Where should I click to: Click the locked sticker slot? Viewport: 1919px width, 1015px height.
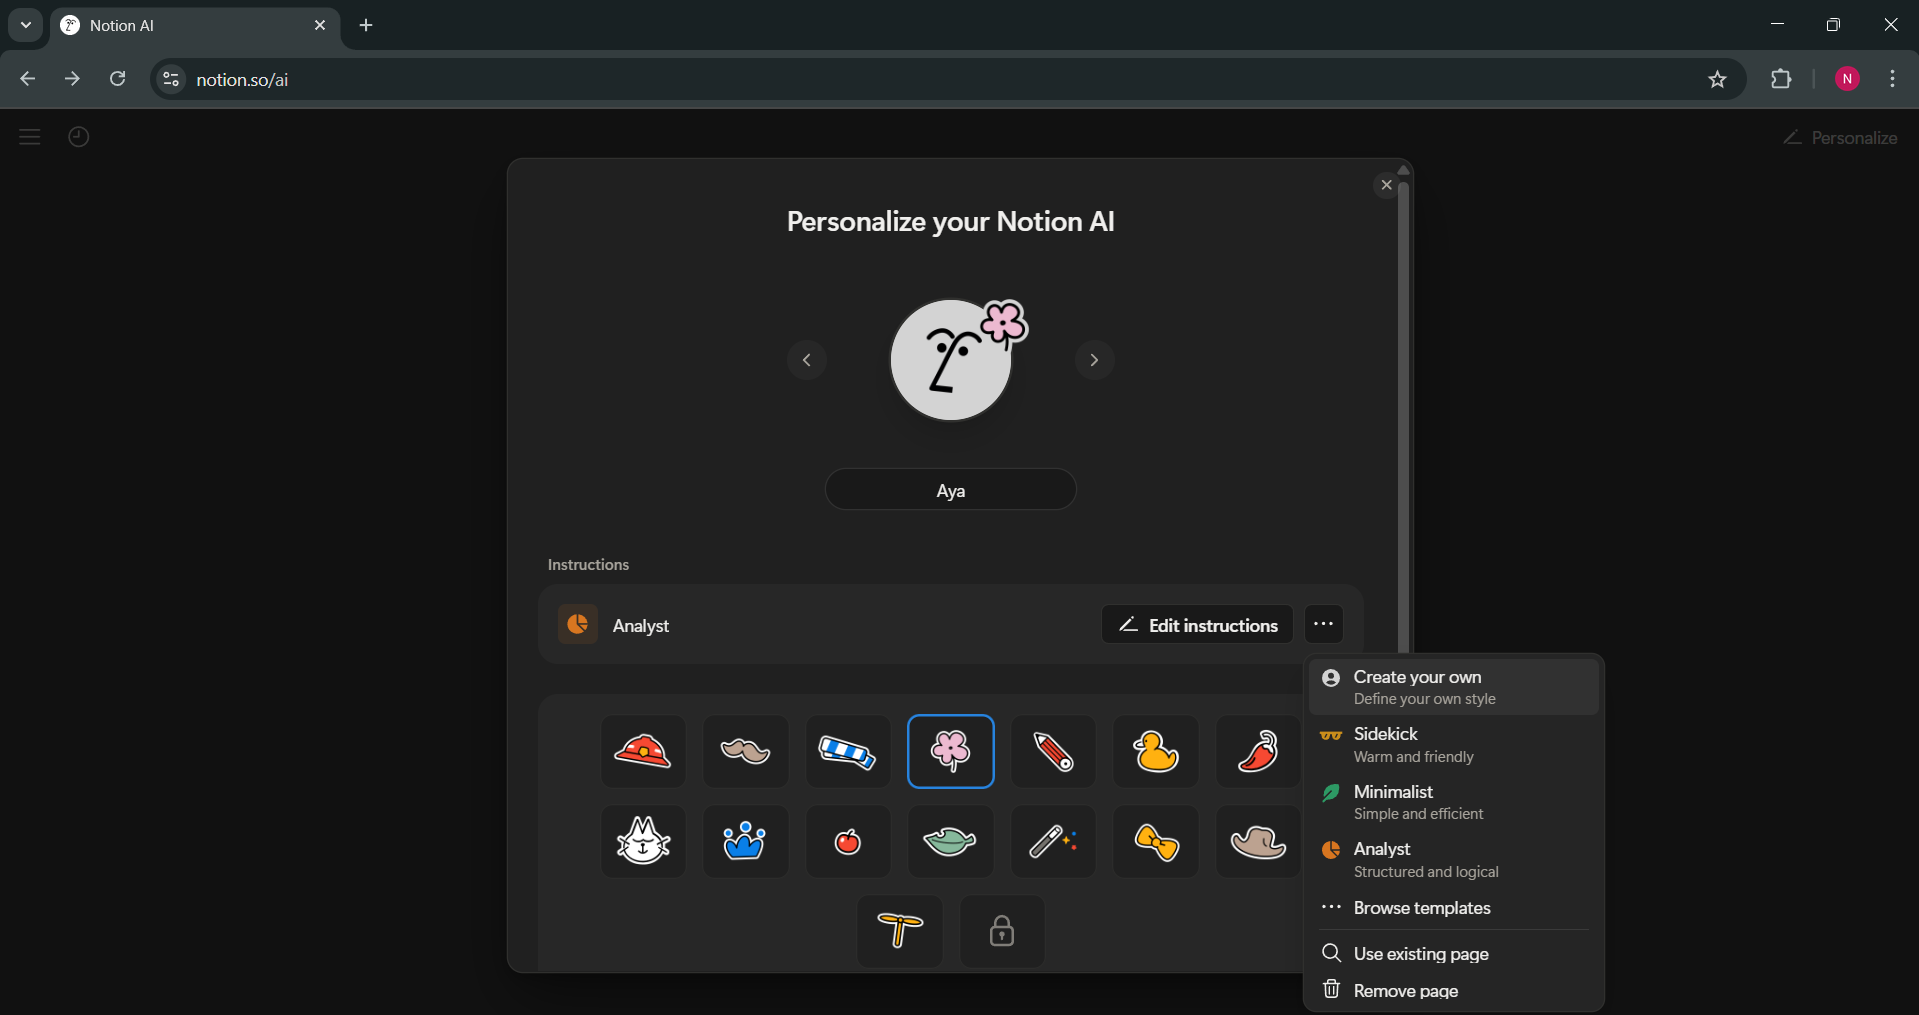point(1001,931)
